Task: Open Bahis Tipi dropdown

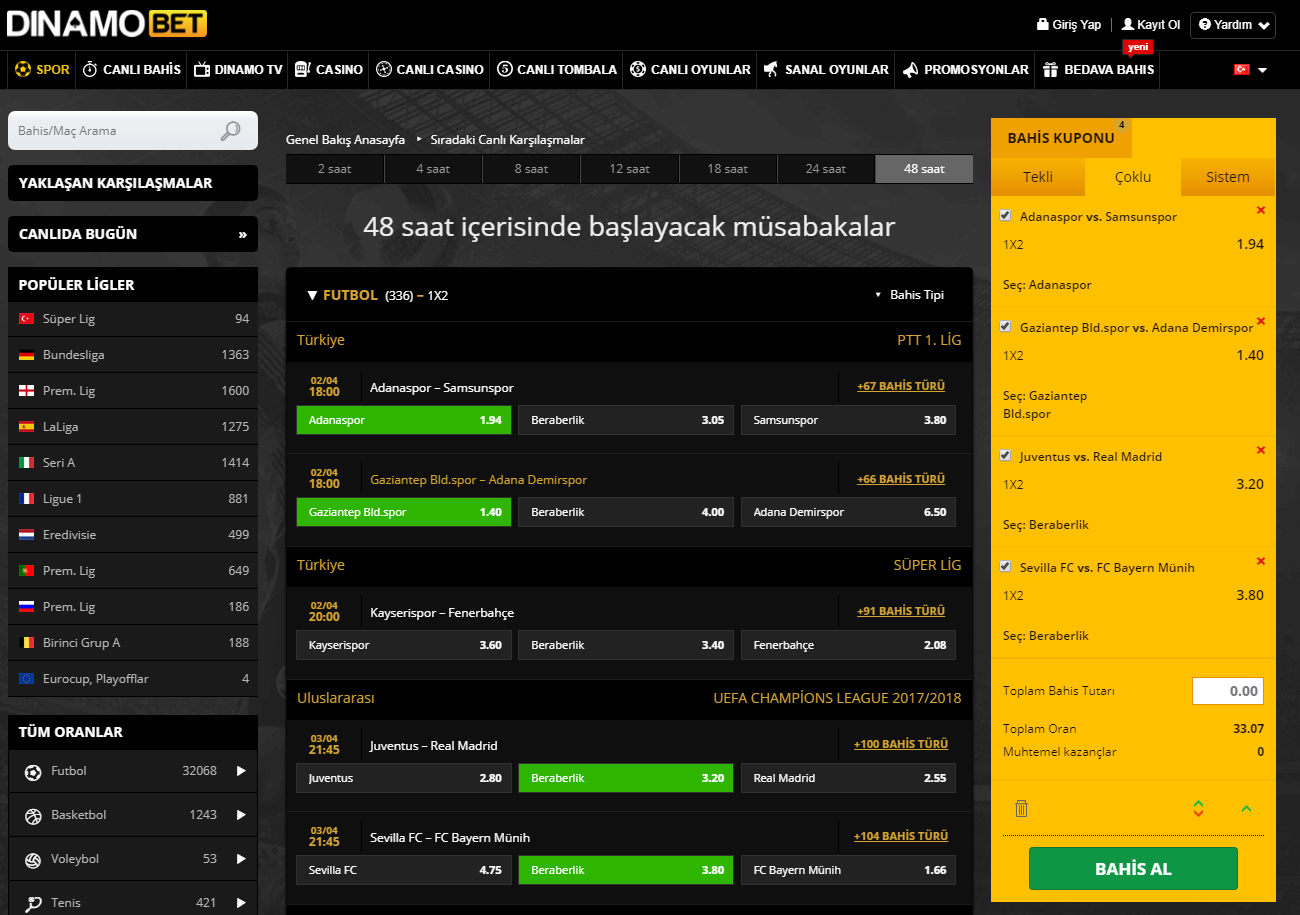Action: tap(910, 295)
